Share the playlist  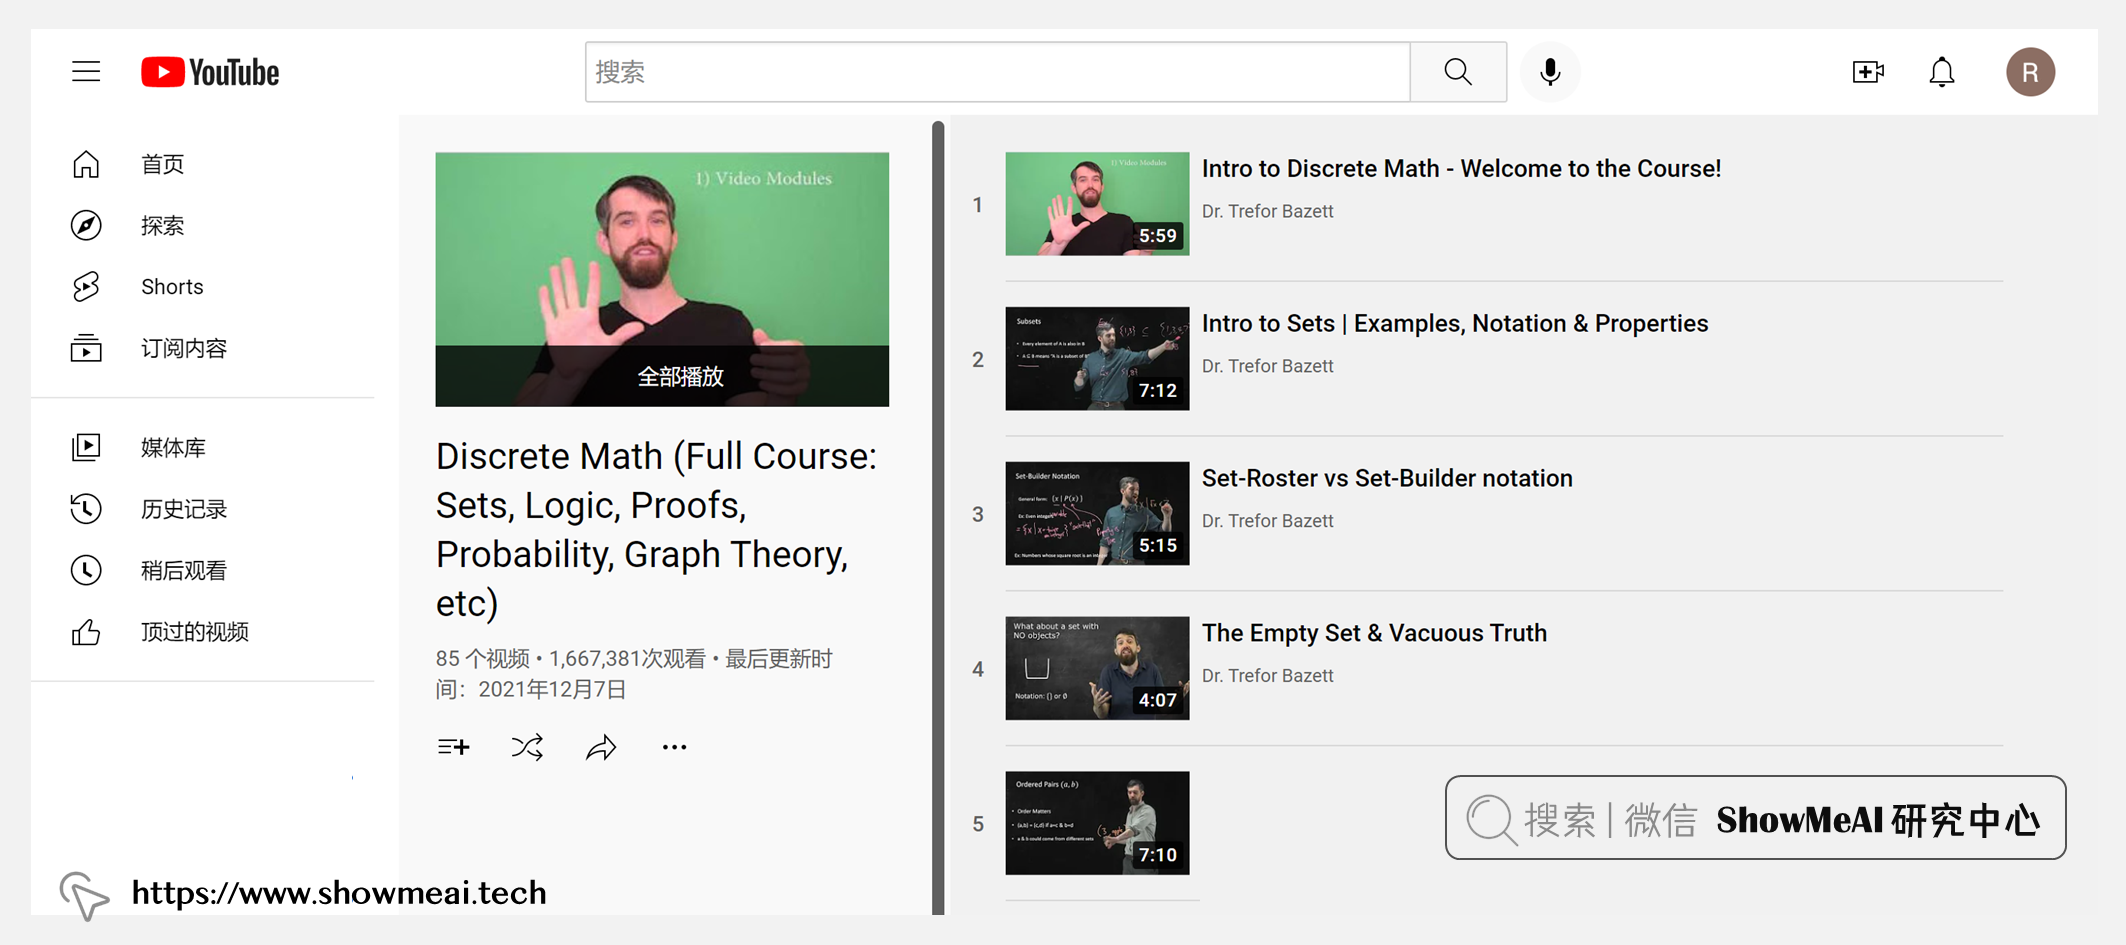point(601,746)
